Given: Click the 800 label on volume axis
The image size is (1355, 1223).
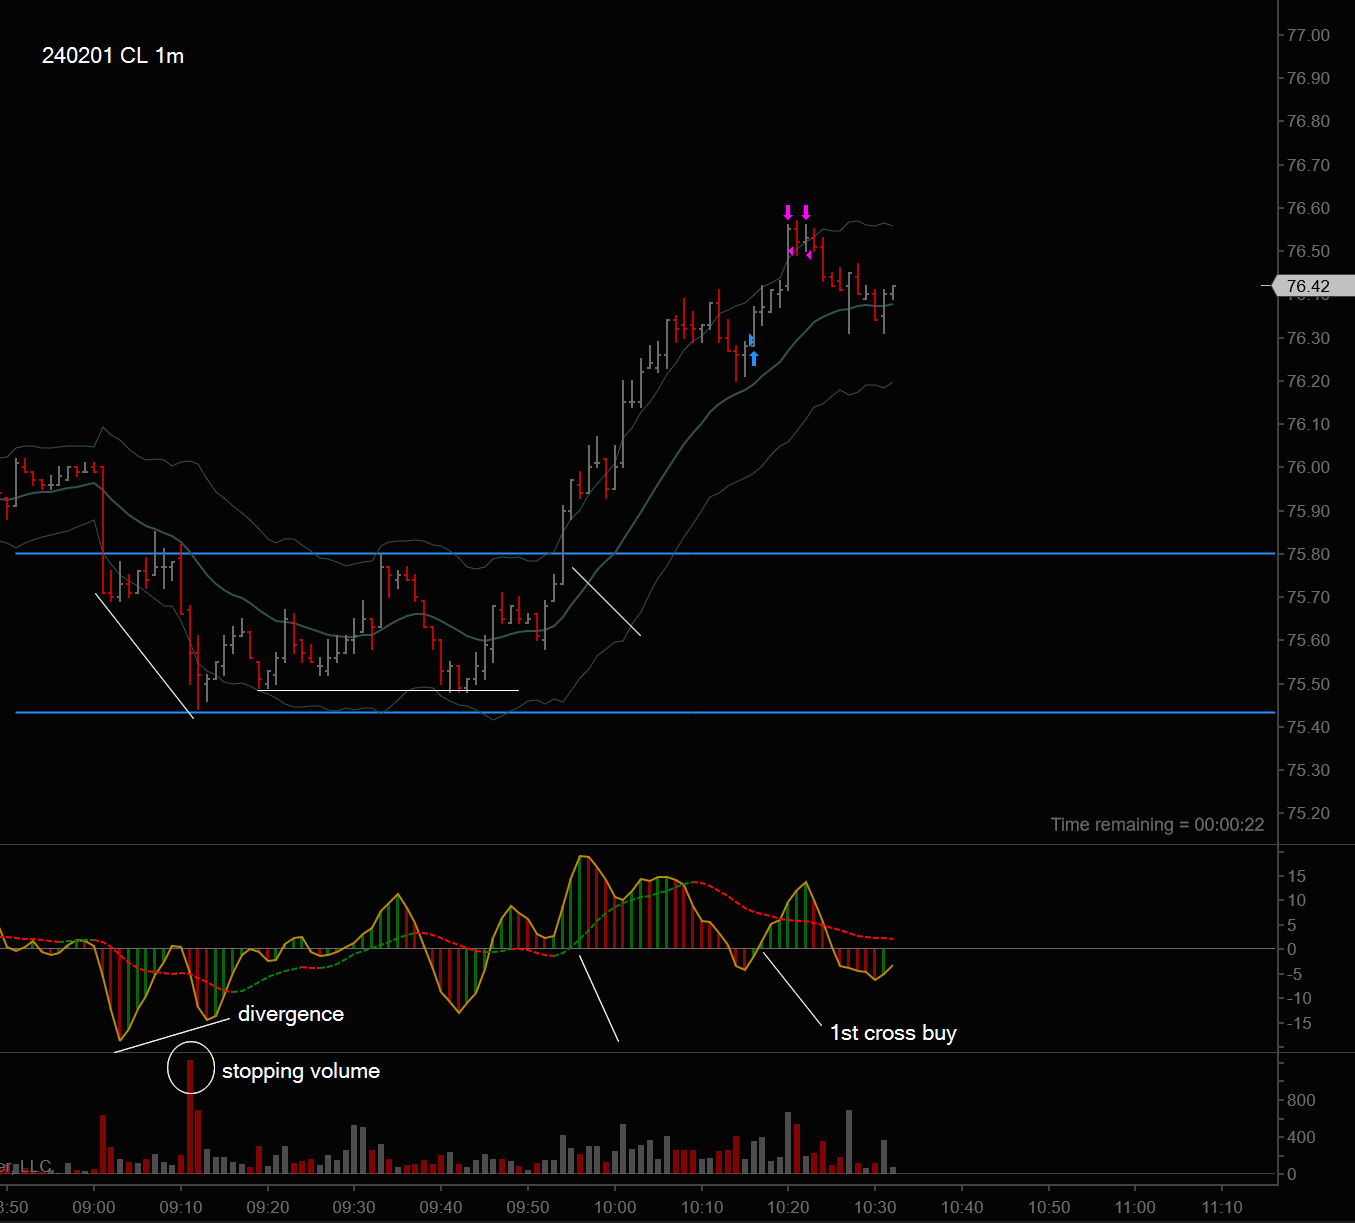Looking at the screenshot, I should pos(1301,1100).
